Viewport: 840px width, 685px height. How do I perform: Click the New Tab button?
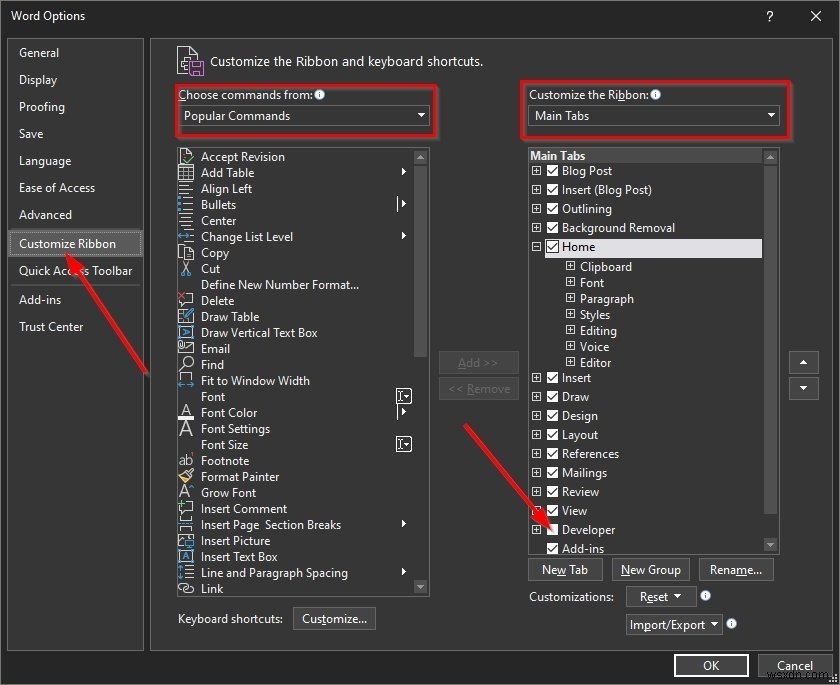[x=565, y=569]
